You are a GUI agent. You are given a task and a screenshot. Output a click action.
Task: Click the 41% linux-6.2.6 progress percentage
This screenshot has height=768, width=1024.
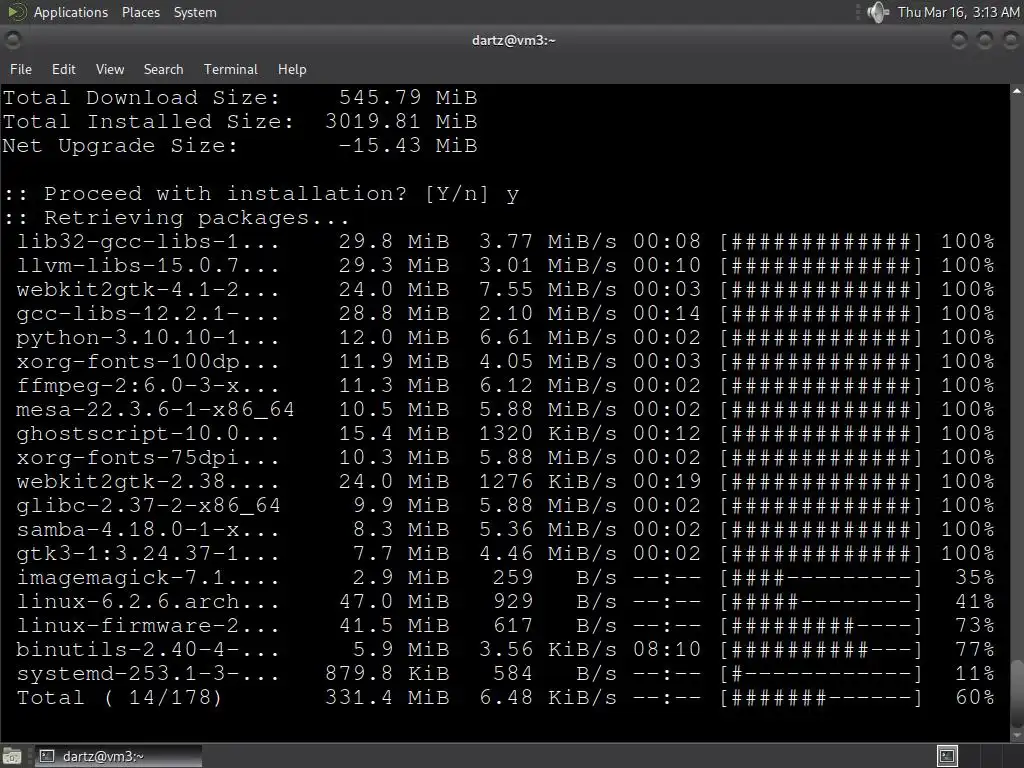click(974, 602)
